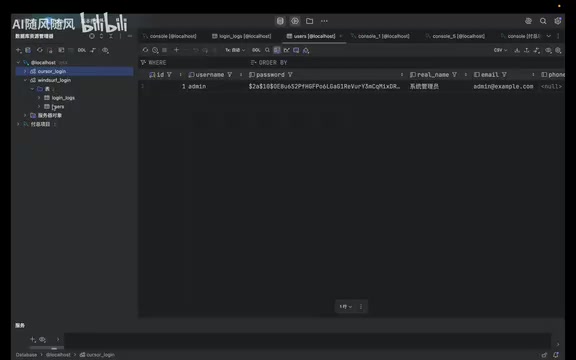
Task: Open Search Everywhere magnifier
Action: pos(543,21)
